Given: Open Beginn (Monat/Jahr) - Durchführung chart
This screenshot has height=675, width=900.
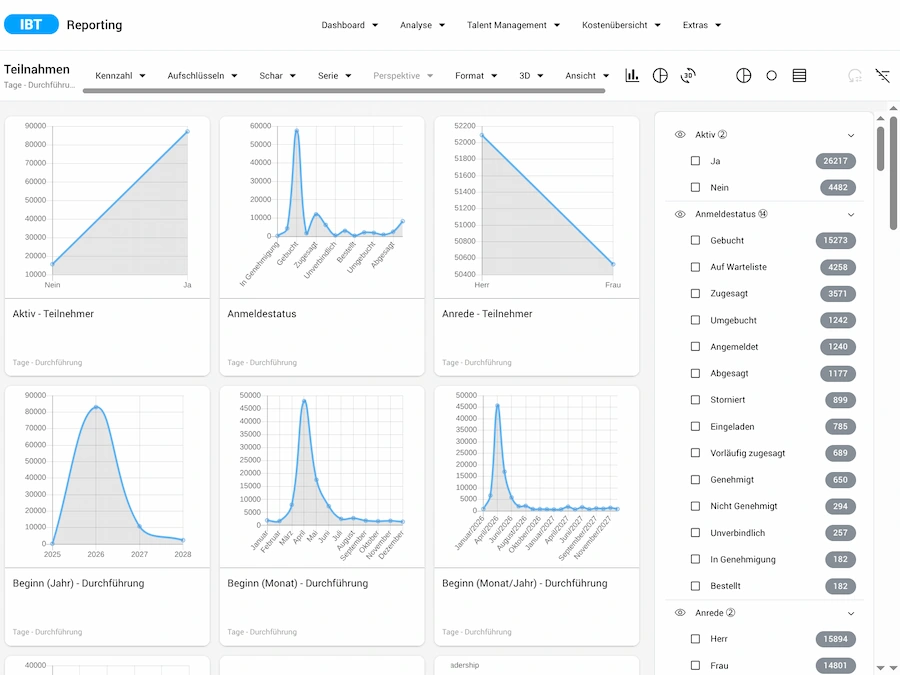Looking at the screenshot, I should tap(537, 515).
